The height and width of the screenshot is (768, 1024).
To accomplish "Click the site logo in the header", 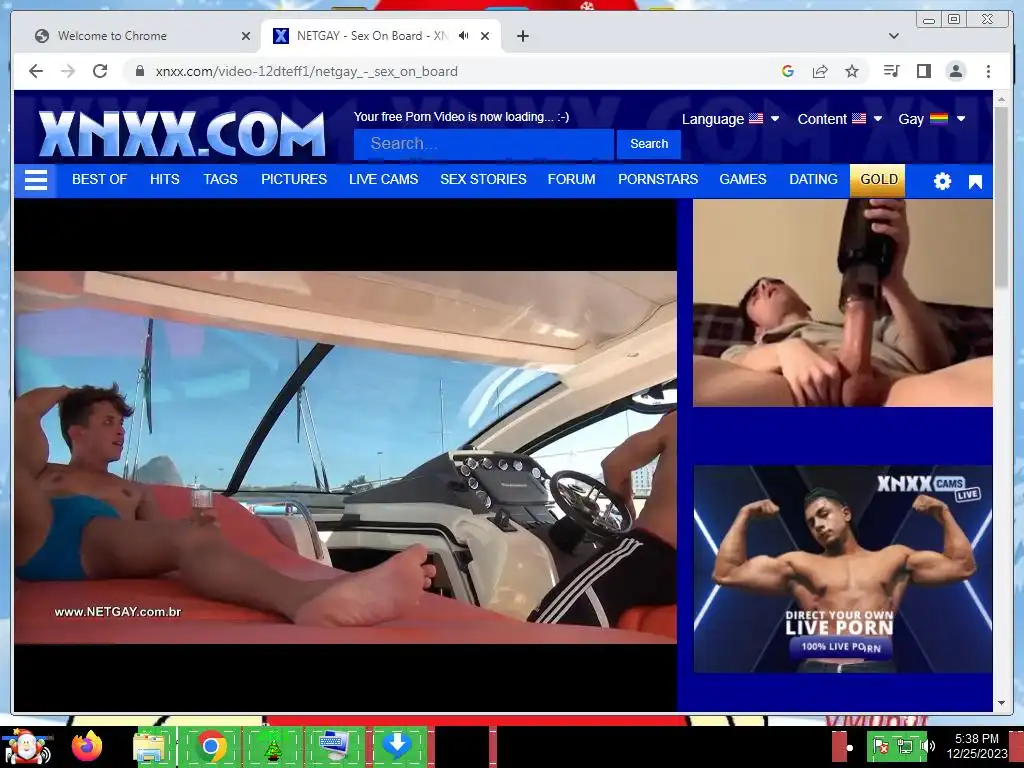I will coord(182,133).
